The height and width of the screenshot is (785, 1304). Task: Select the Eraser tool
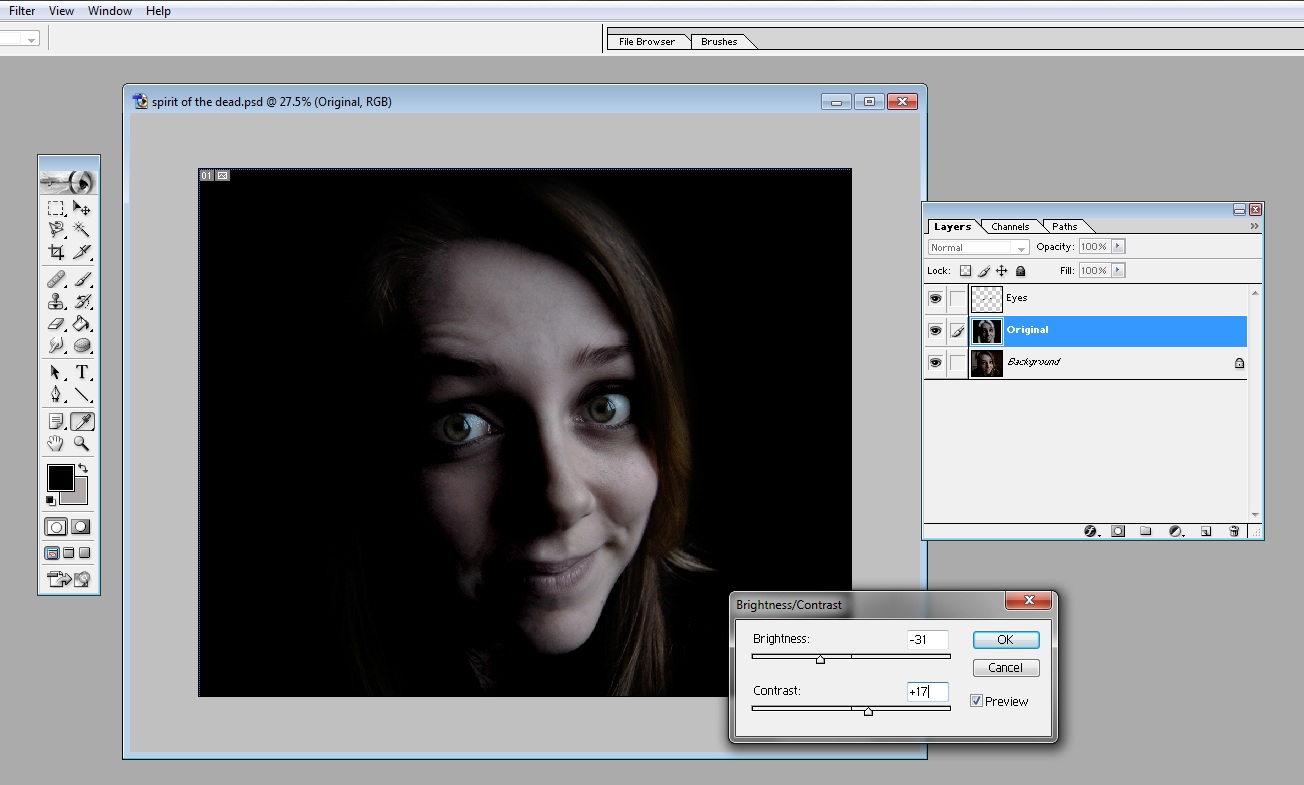(x=56, y=323)
